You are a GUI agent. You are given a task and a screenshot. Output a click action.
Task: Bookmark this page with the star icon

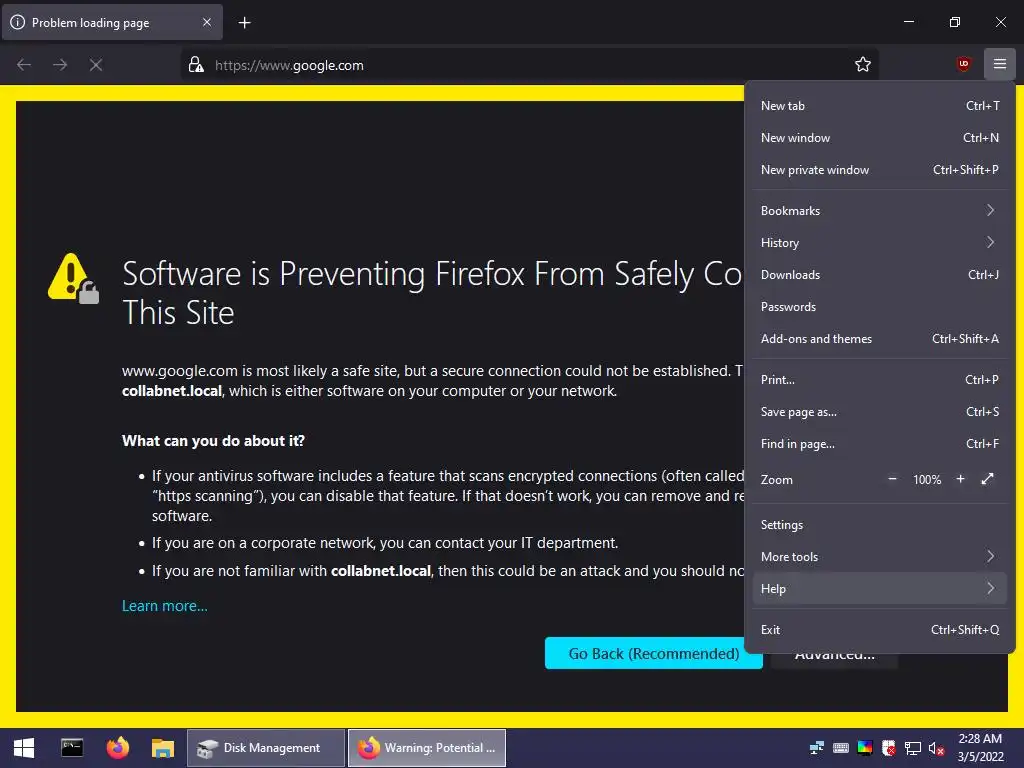point(863,64)
